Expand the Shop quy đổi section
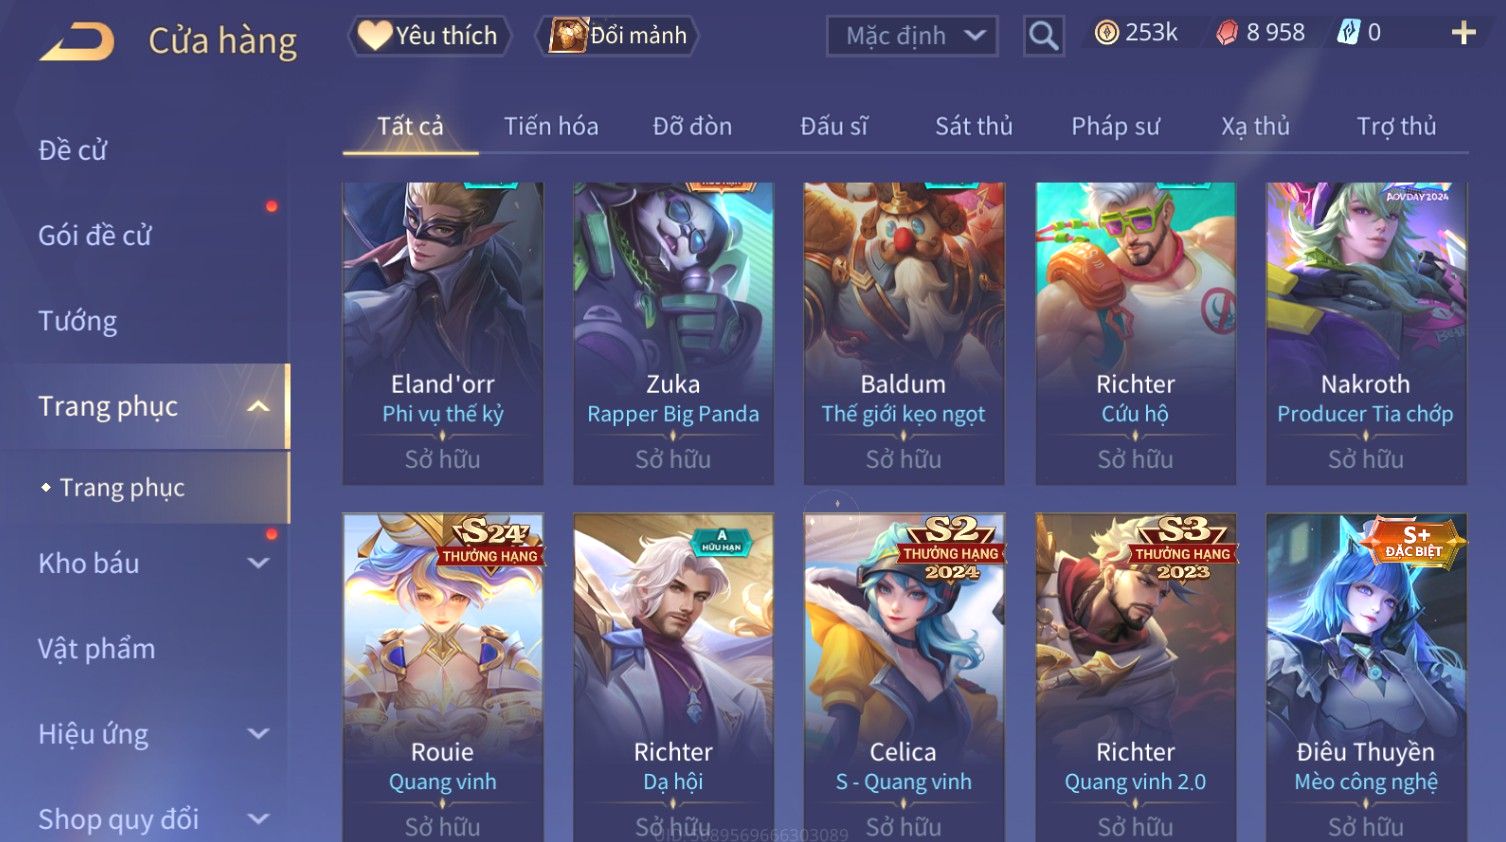This screenshot has height=842, width=1506. coord(258,819)
